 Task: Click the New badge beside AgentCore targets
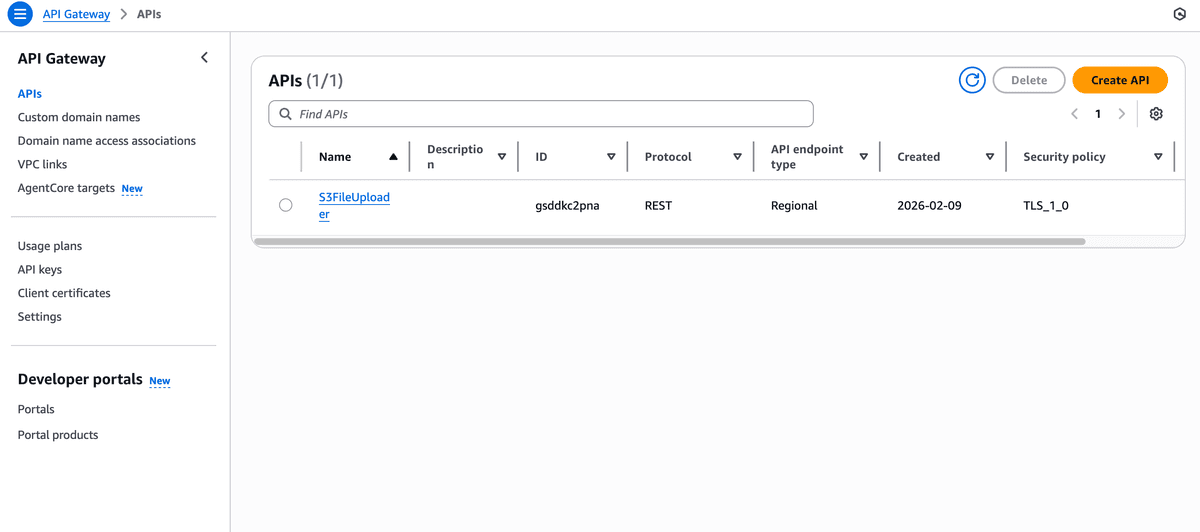[132, 189]
